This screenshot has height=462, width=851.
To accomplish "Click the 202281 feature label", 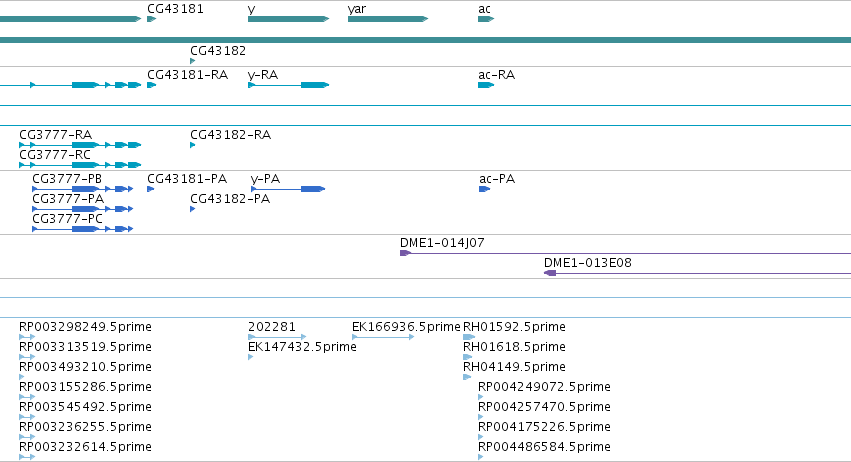I will tap(272, 327).
